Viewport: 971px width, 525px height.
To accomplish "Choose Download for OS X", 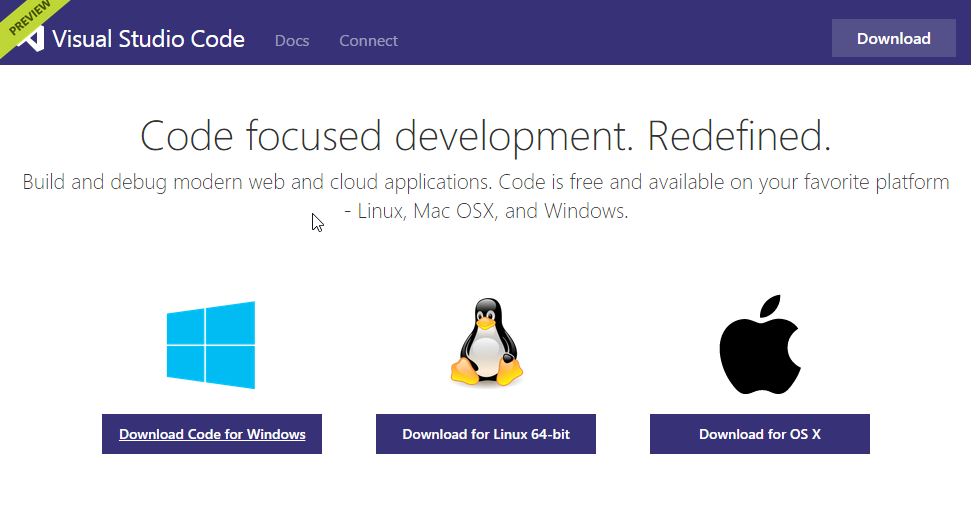I will coord(760,434).
